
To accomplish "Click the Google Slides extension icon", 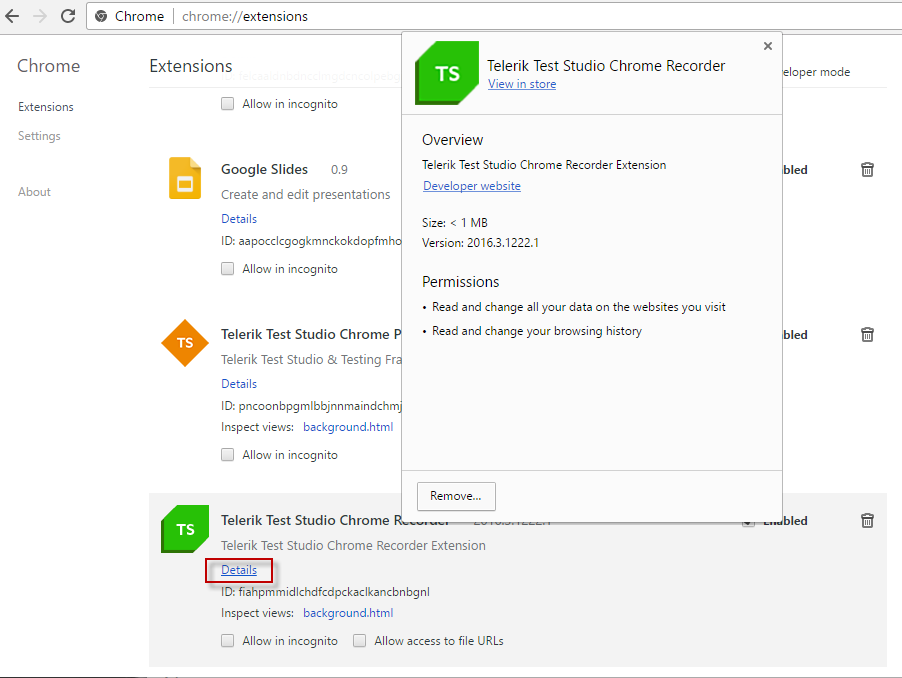I will pyautogui.click(x=185, y=179).
